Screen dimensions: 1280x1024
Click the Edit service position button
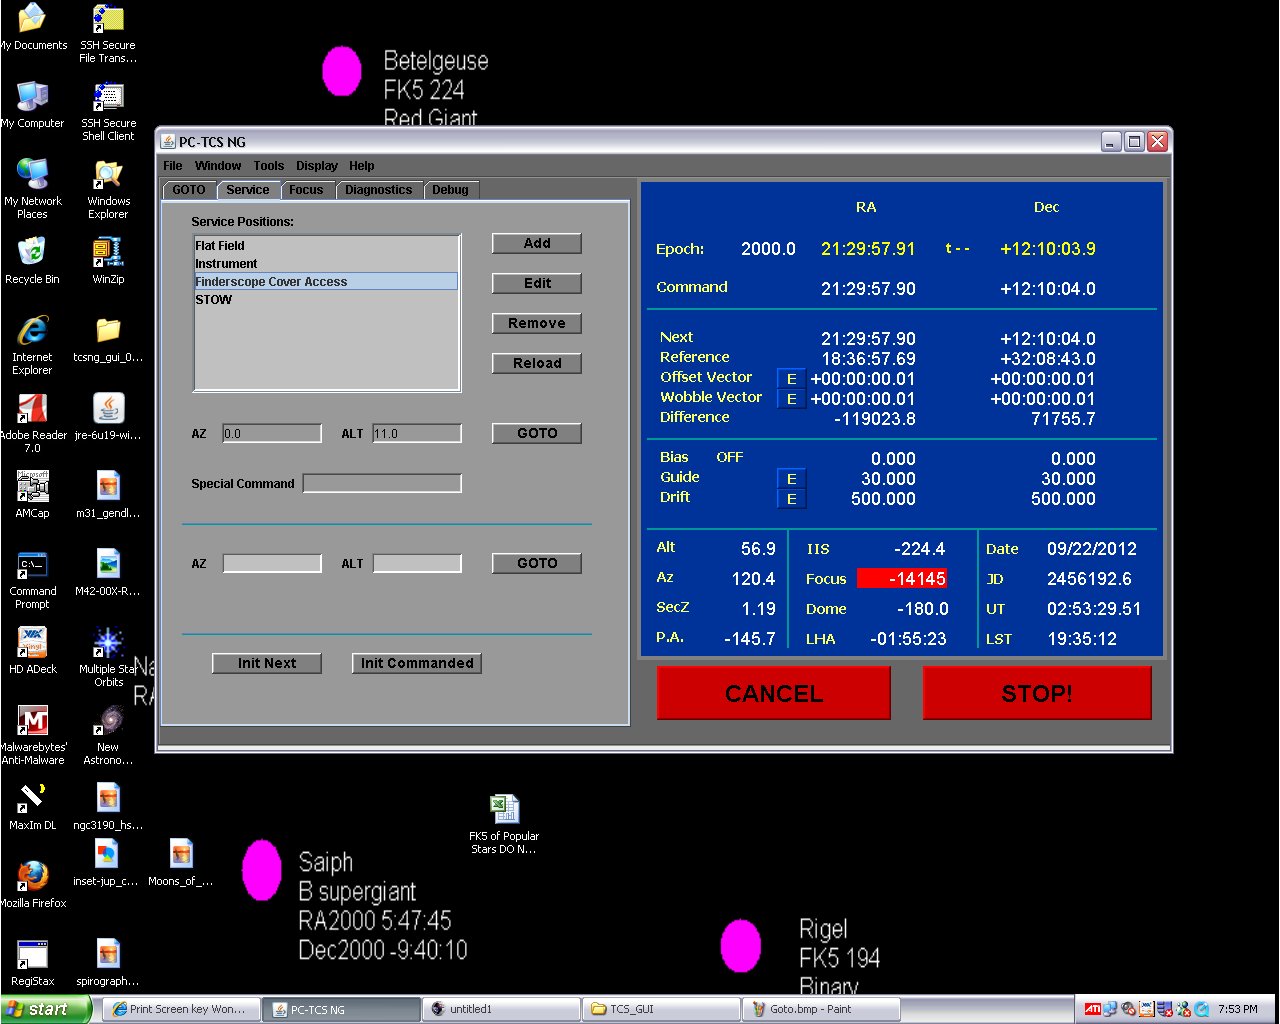(537, 283)
